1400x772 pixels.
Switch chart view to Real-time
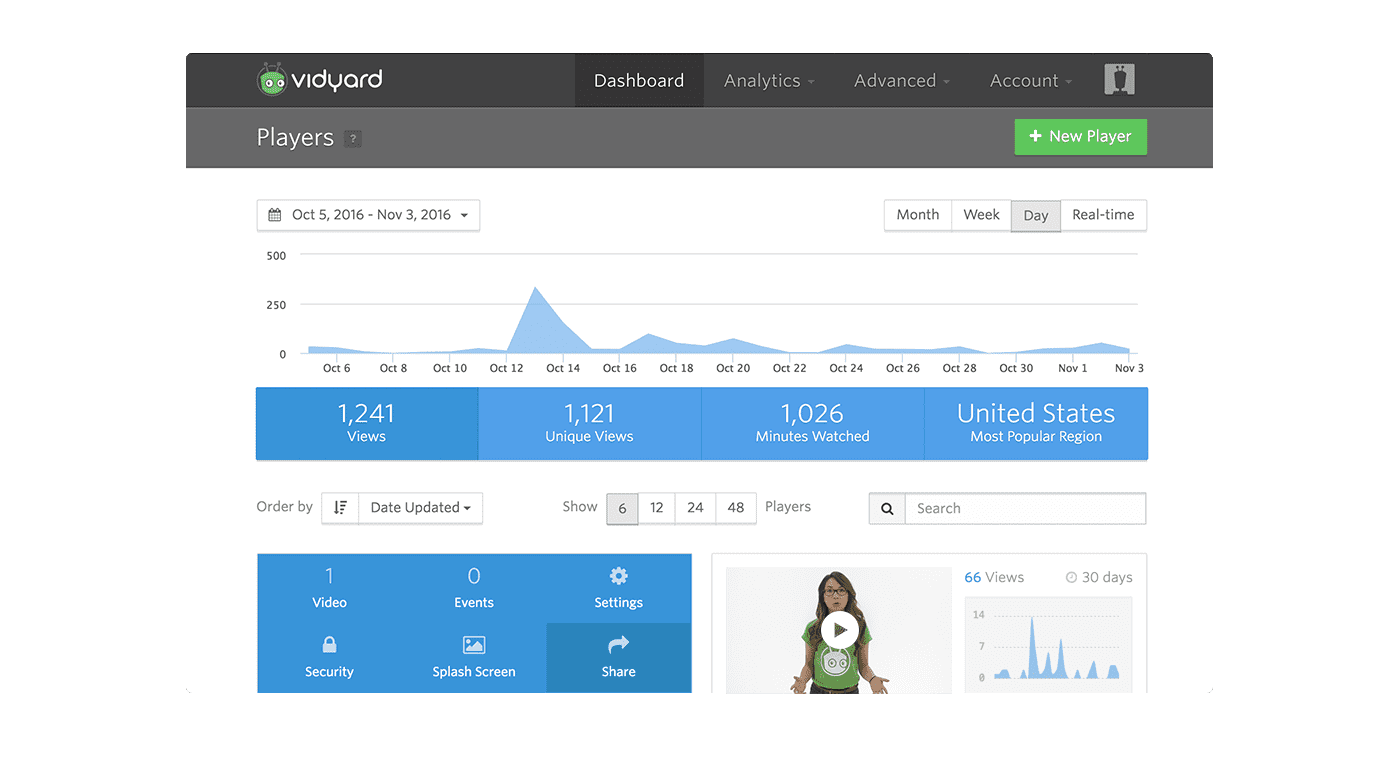point(1103,215)
